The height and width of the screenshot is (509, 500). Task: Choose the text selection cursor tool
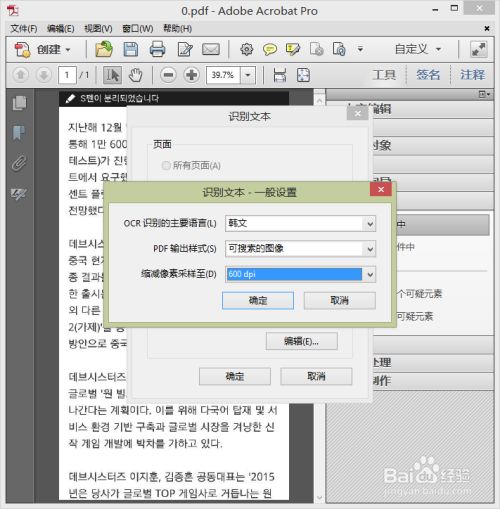[x=112, y=75]
